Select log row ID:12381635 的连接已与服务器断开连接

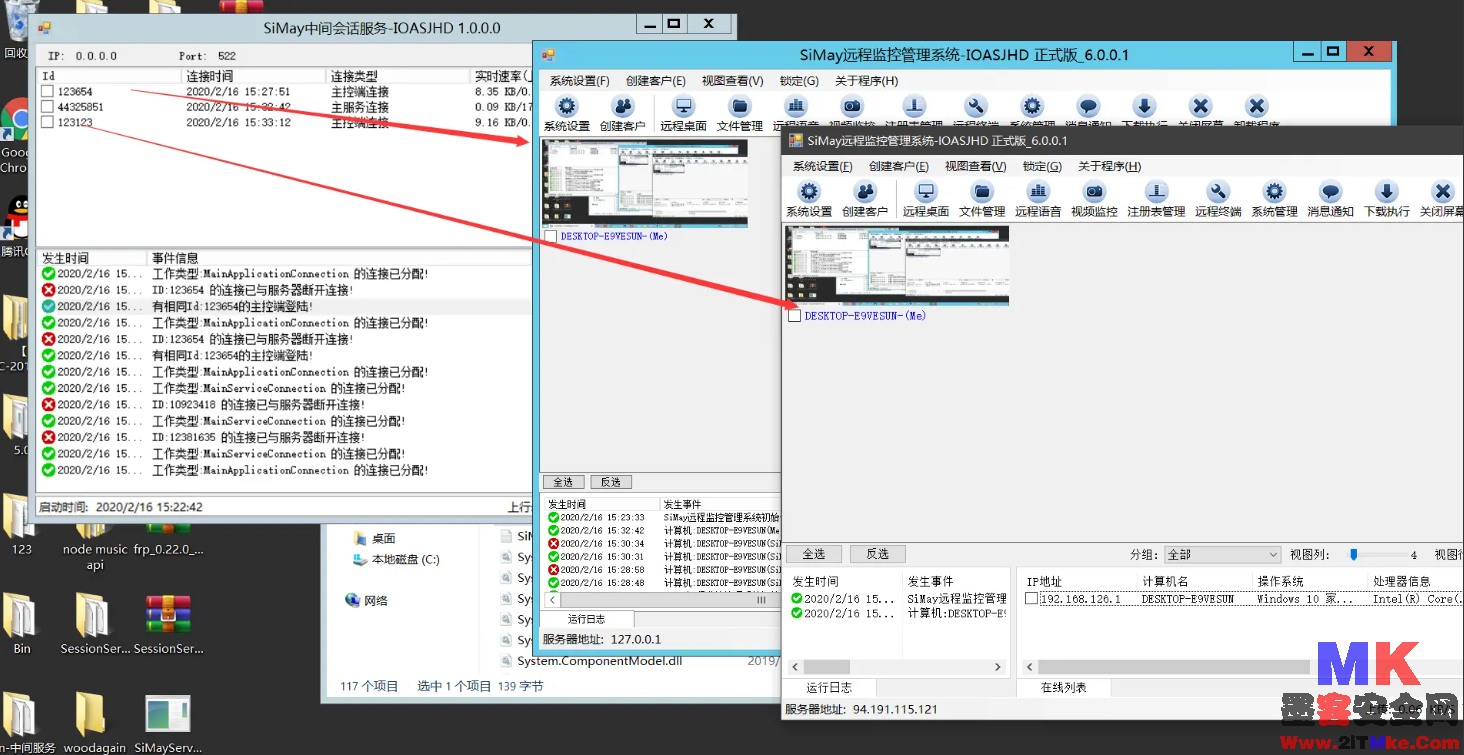click(x=284, y=438)
